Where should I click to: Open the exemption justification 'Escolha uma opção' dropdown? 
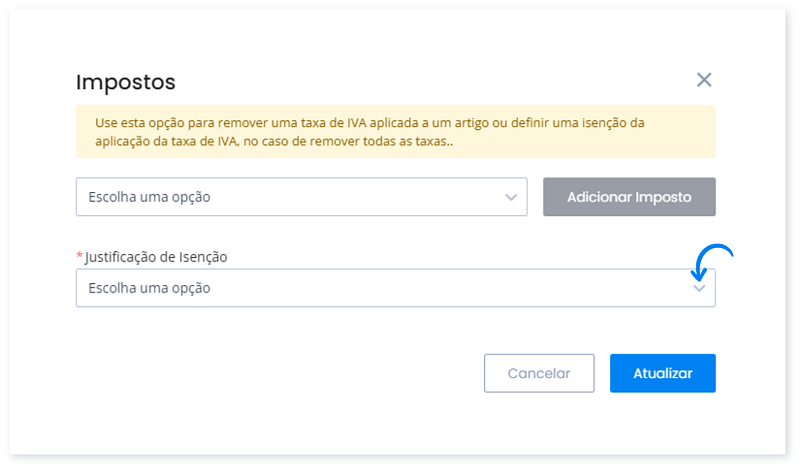point(395,288)
